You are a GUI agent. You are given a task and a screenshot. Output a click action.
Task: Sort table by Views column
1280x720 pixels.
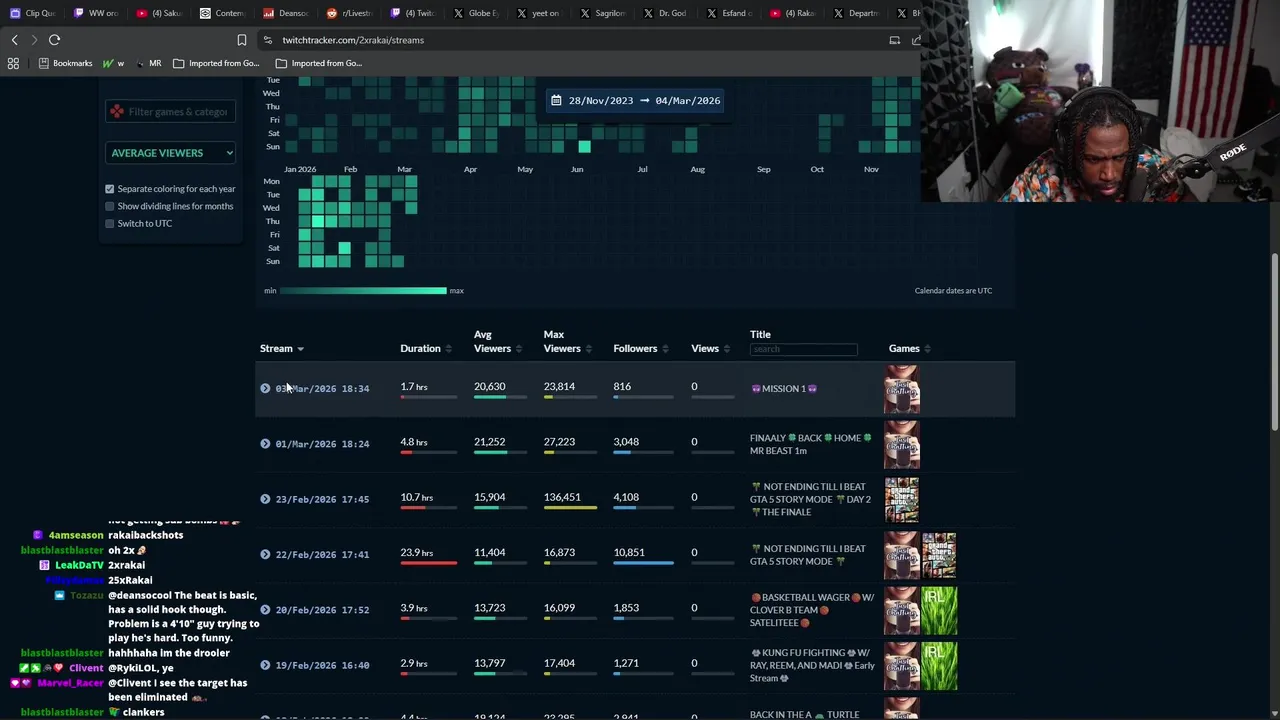[710, 348]
